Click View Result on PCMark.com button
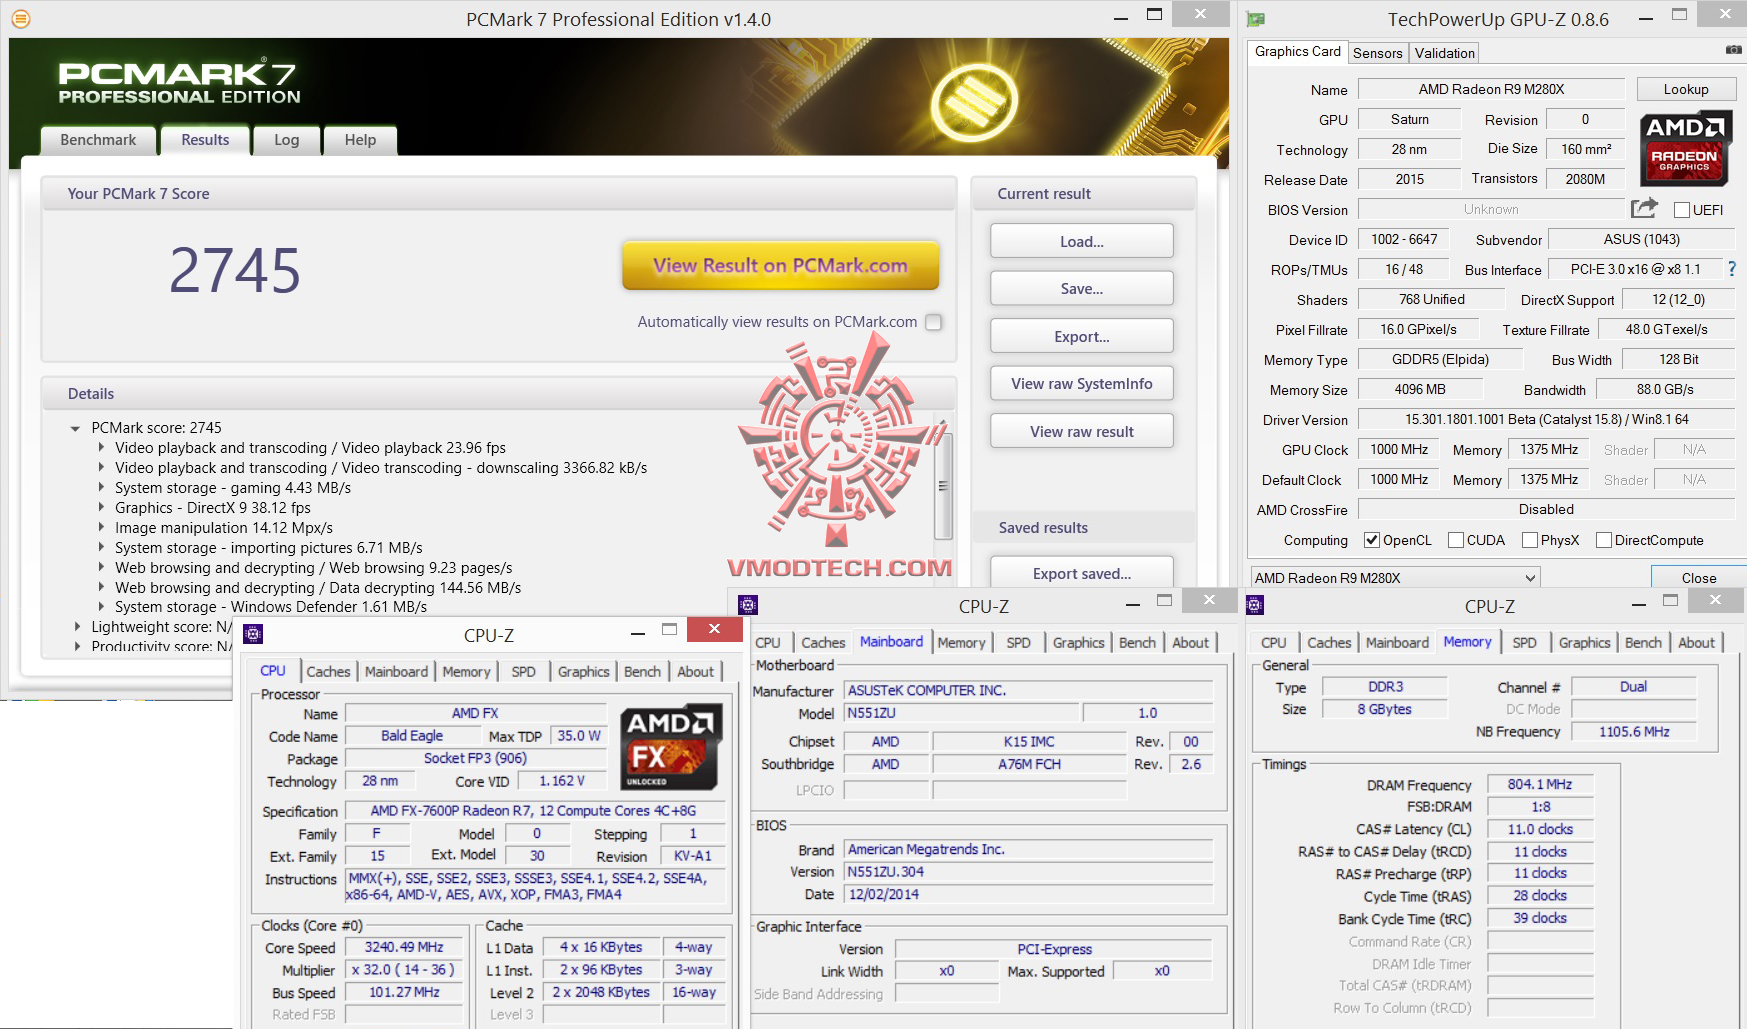This screenshot has width=1747, height=1029. (780, 265)
